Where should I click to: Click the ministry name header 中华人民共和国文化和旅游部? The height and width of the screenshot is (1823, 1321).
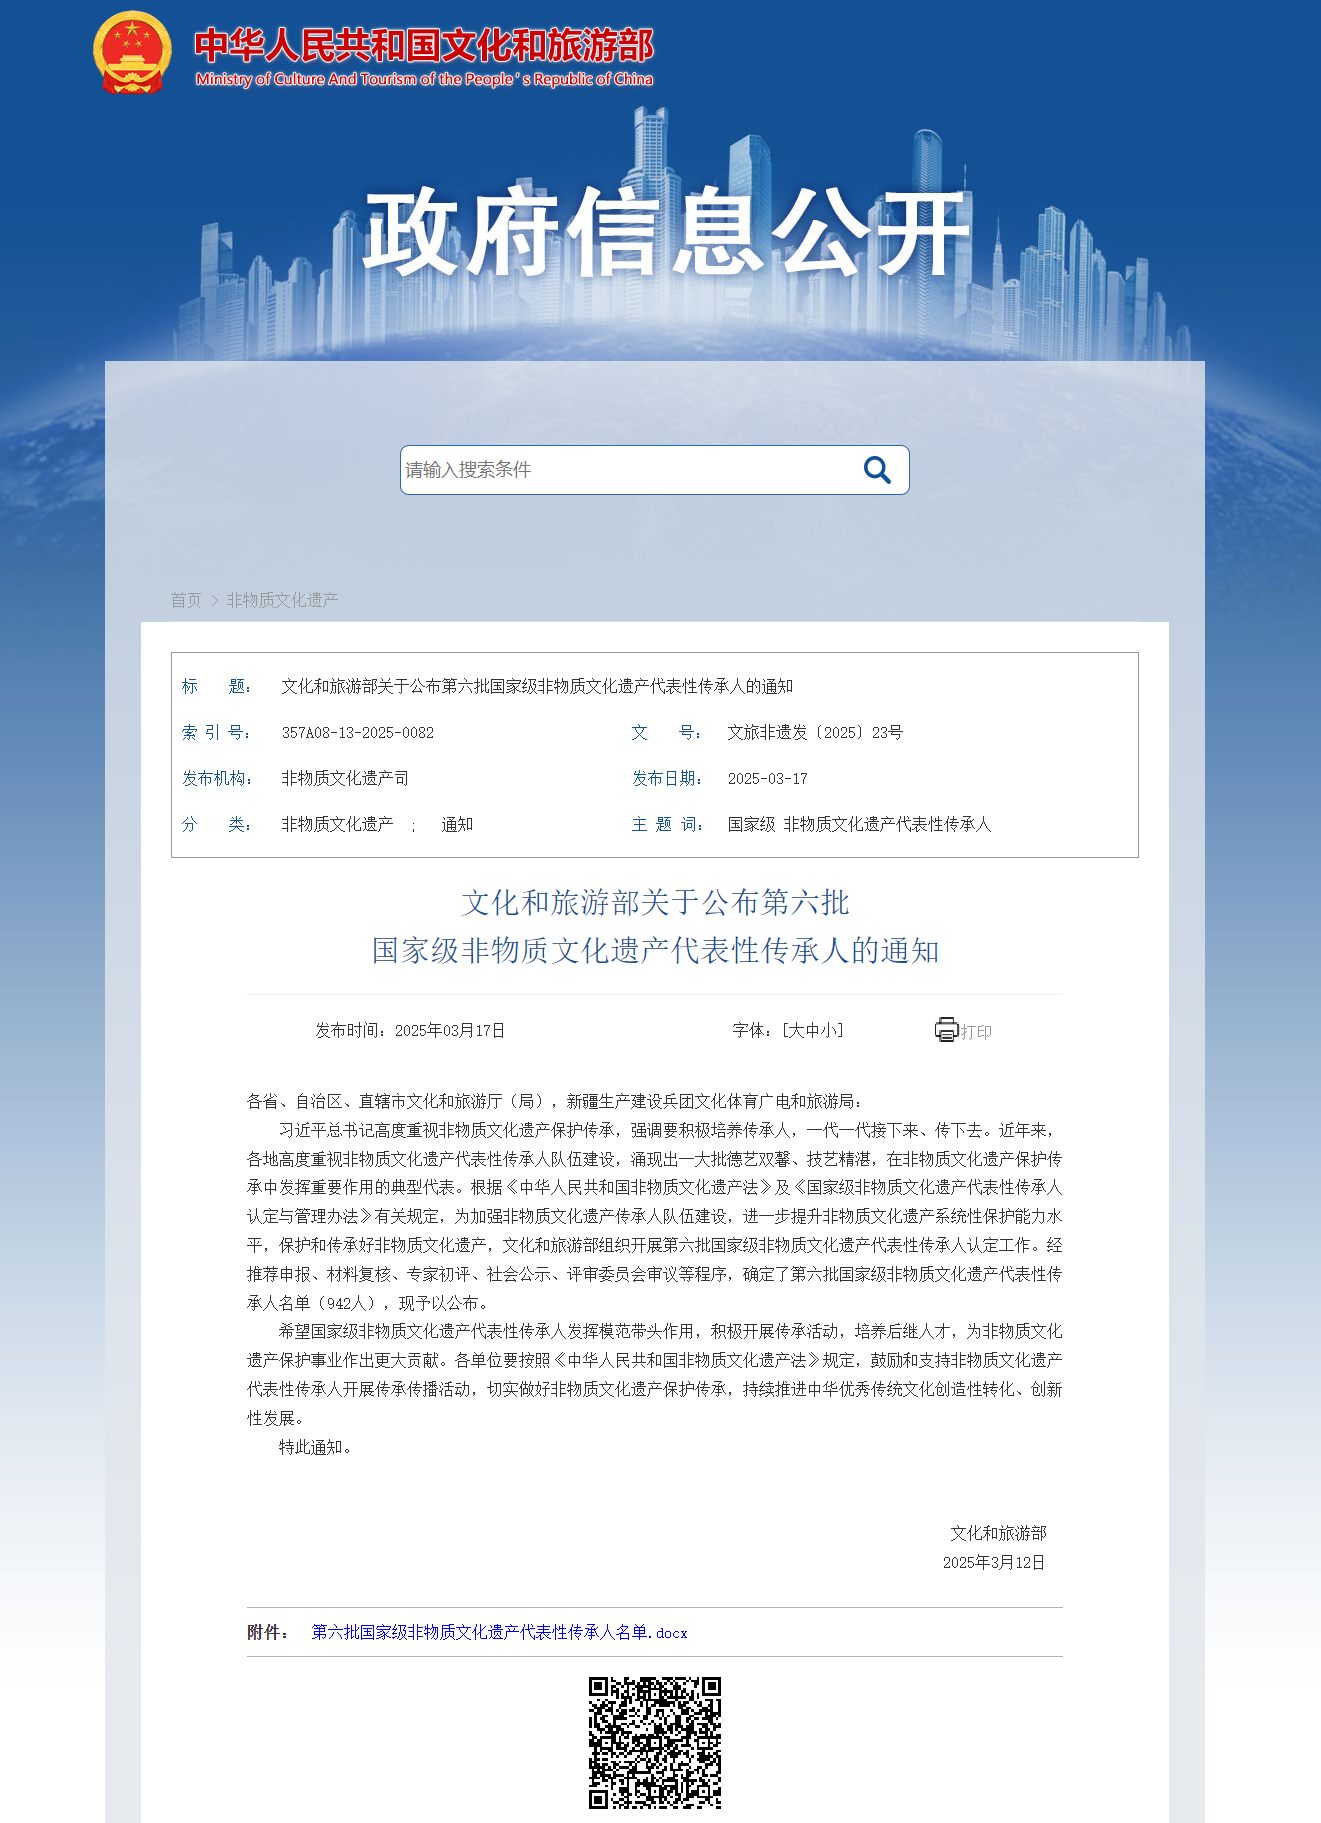point(424,46)
